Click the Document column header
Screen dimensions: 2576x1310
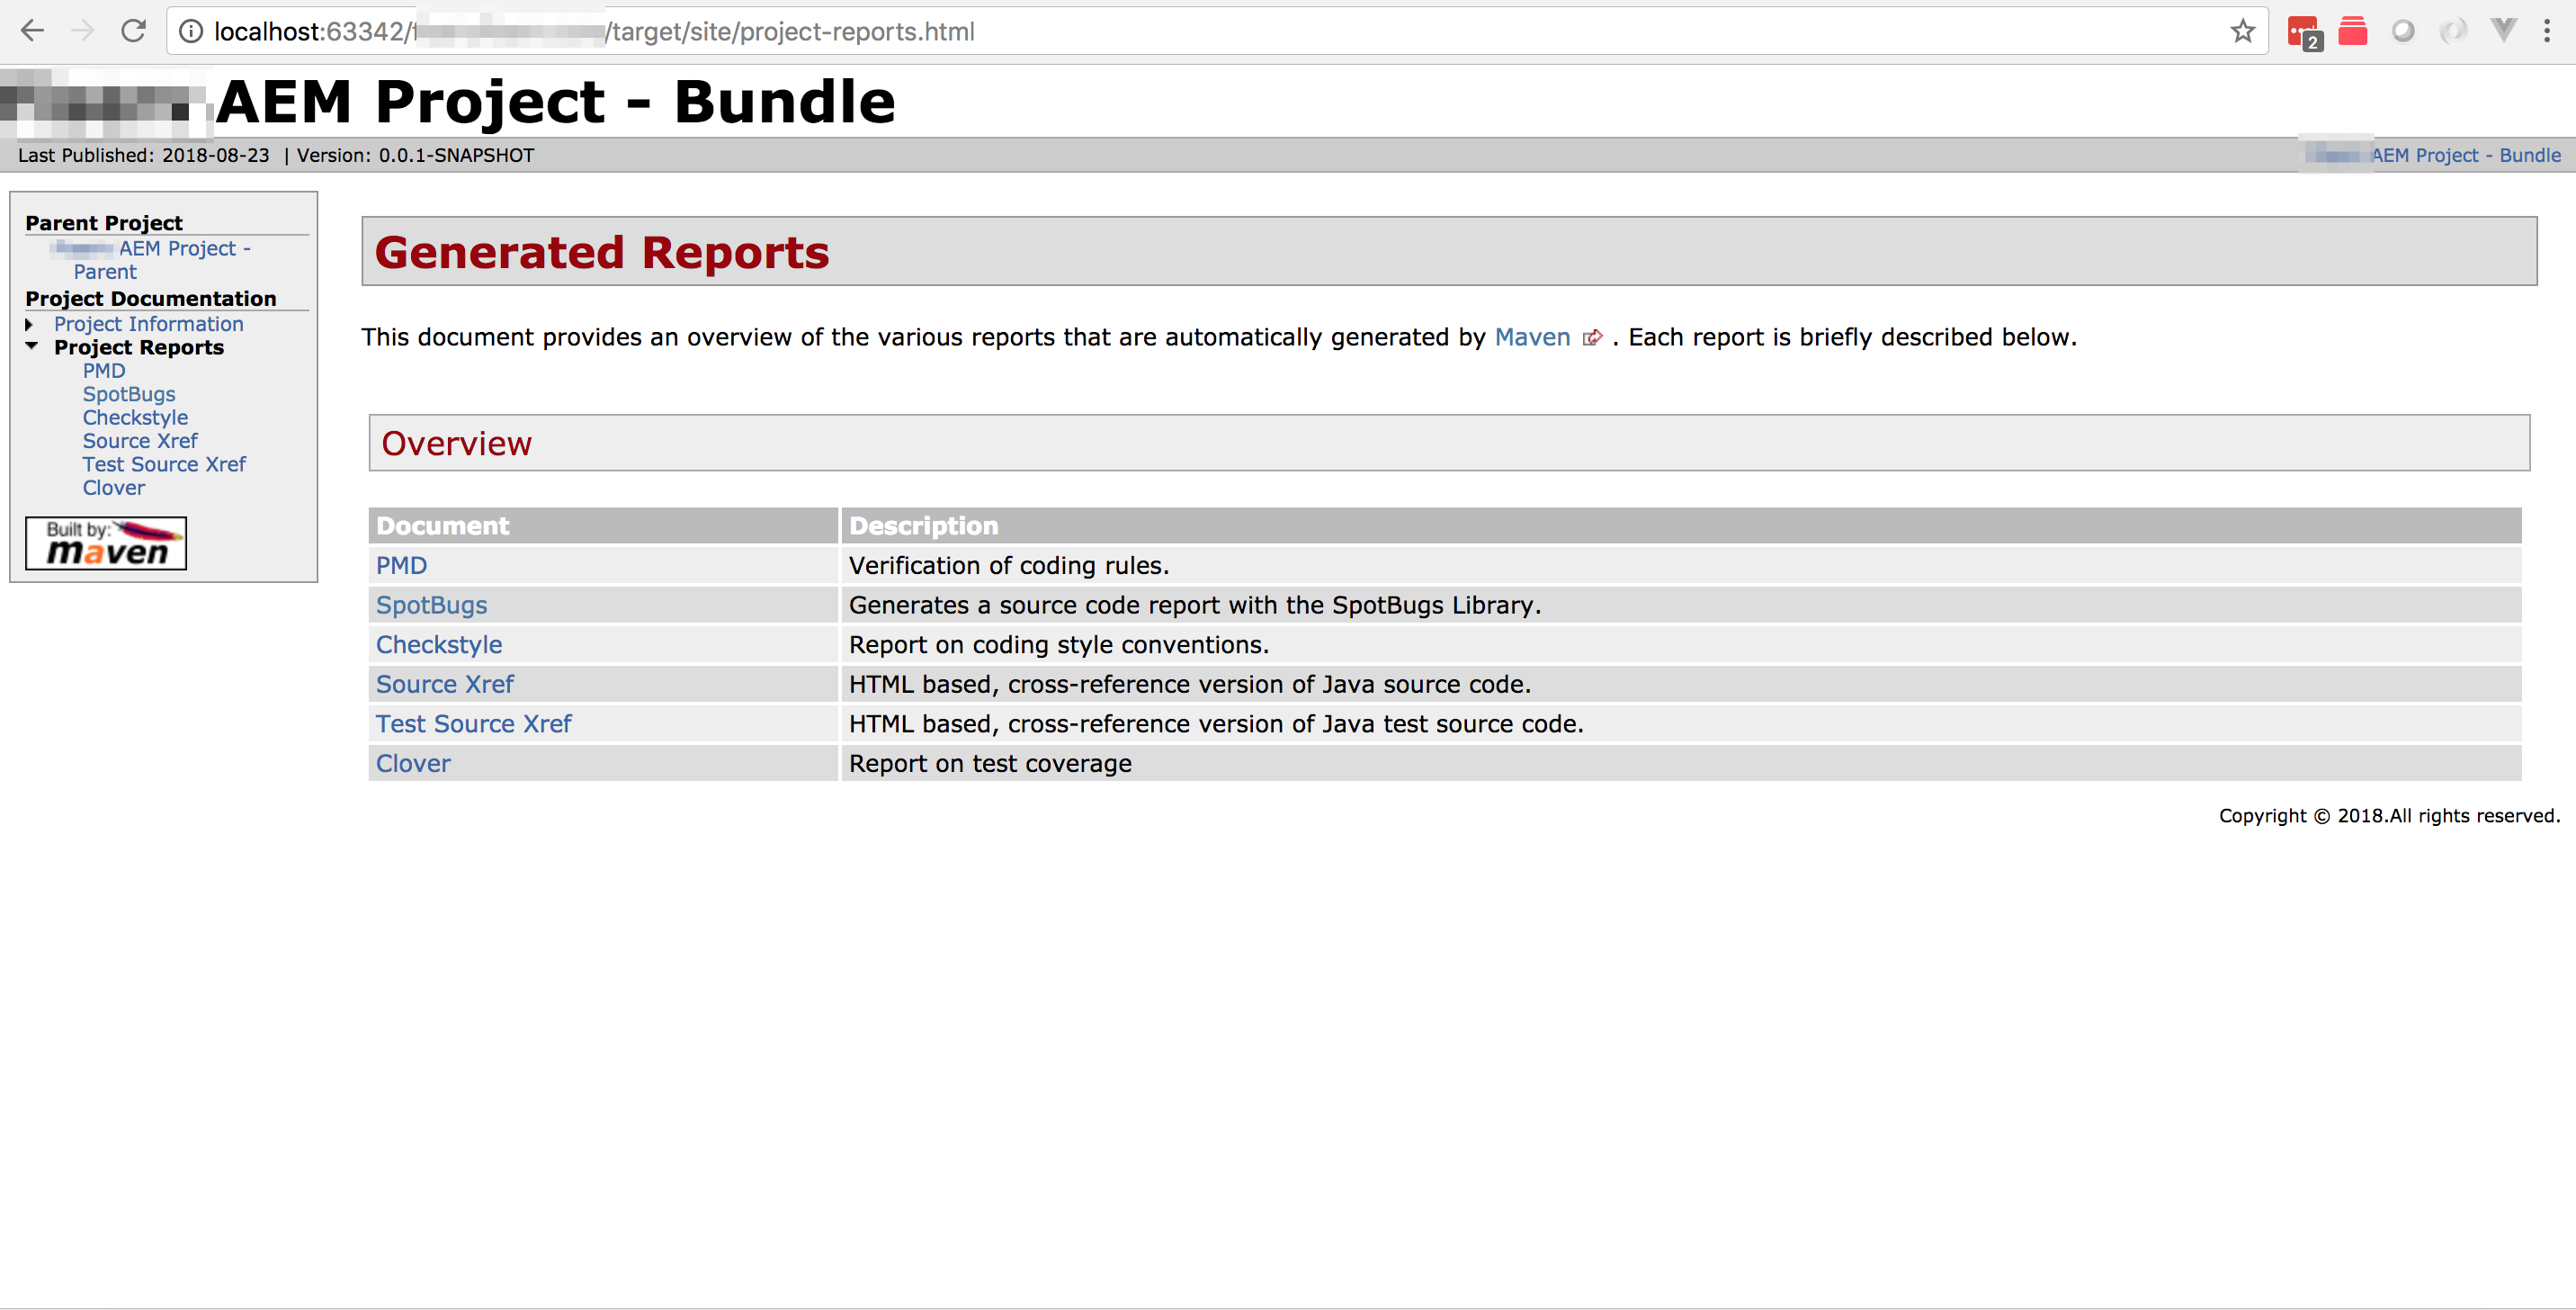click(x=603, y=526)
